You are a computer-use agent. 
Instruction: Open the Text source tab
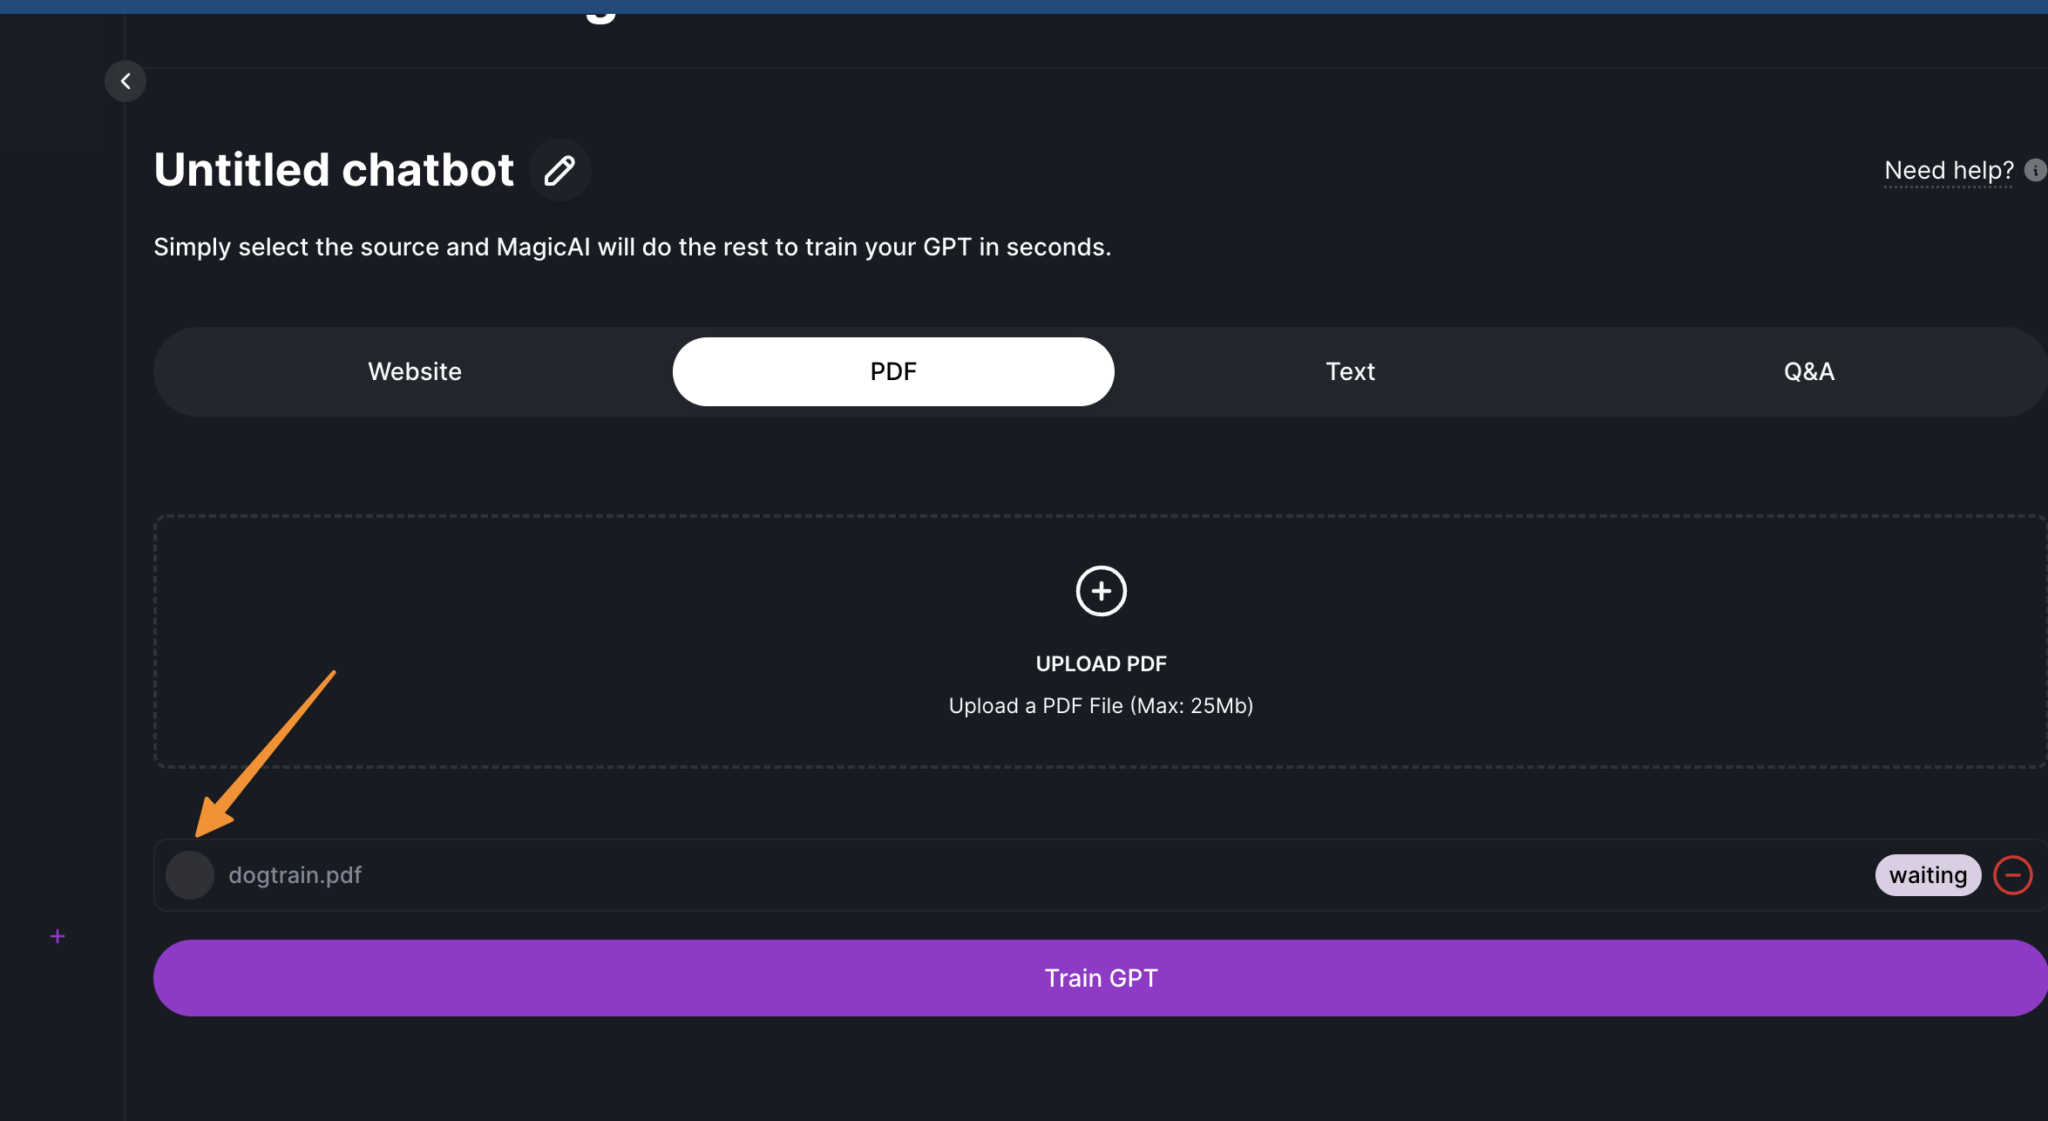pyautogui.click(x=1350, y=372)
